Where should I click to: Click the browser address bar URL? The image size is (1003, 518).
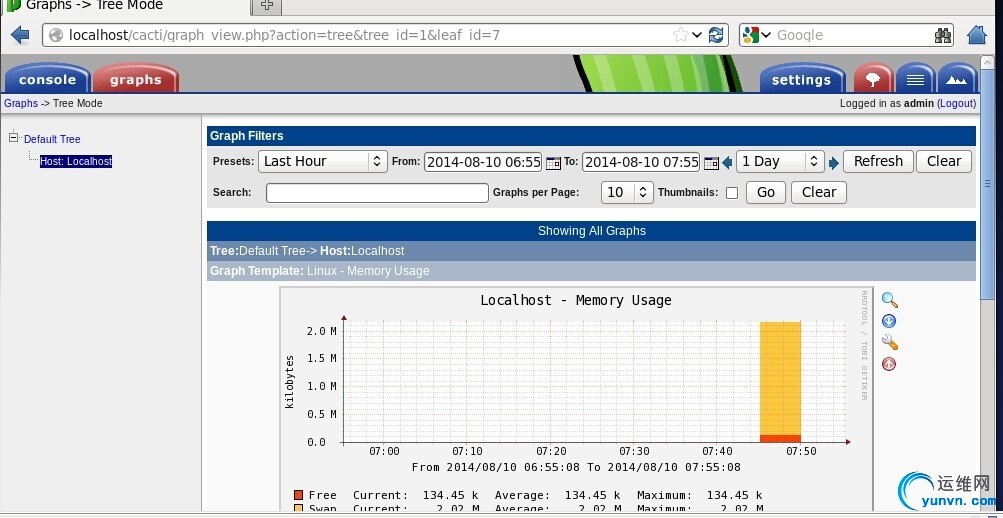point(284,35)
